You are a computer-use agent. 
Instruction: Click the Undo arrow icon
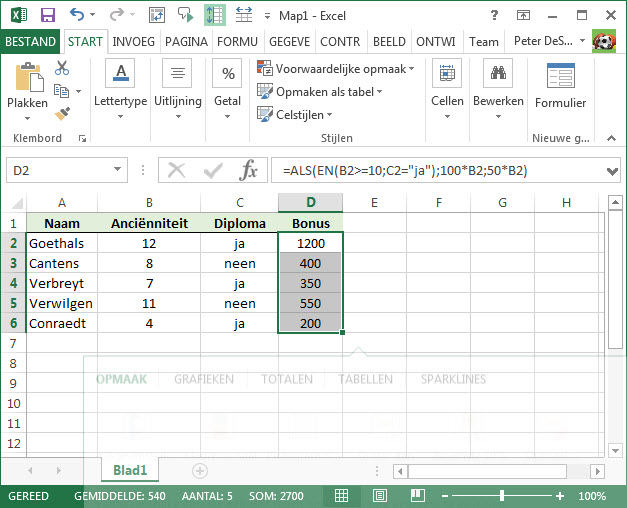point(77,15)
